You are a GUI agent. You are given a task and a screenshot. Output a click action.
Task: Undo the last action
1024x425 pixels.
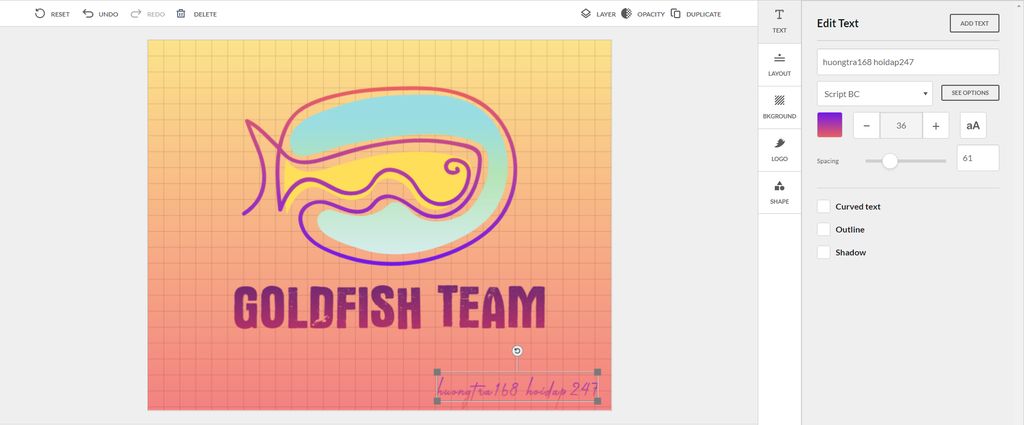point(100,14)
